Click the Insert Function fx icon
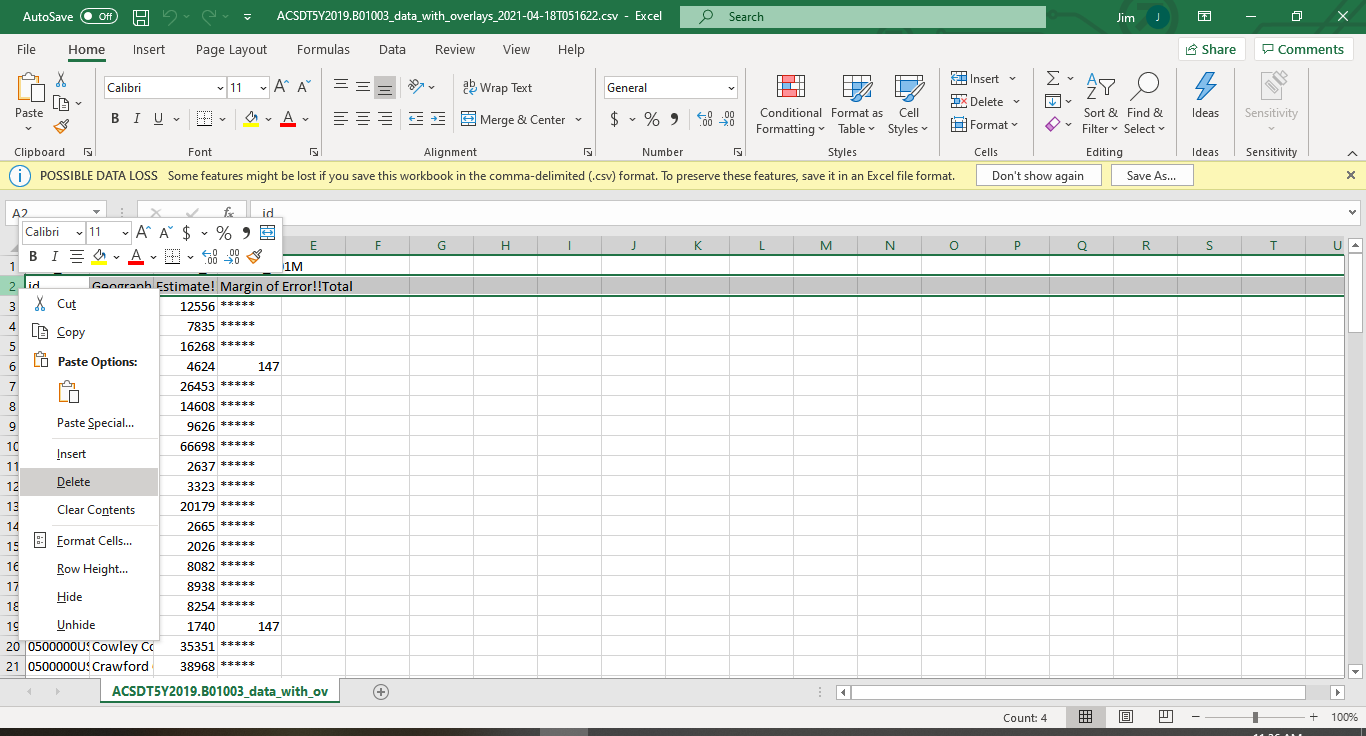 pos(228,212)
